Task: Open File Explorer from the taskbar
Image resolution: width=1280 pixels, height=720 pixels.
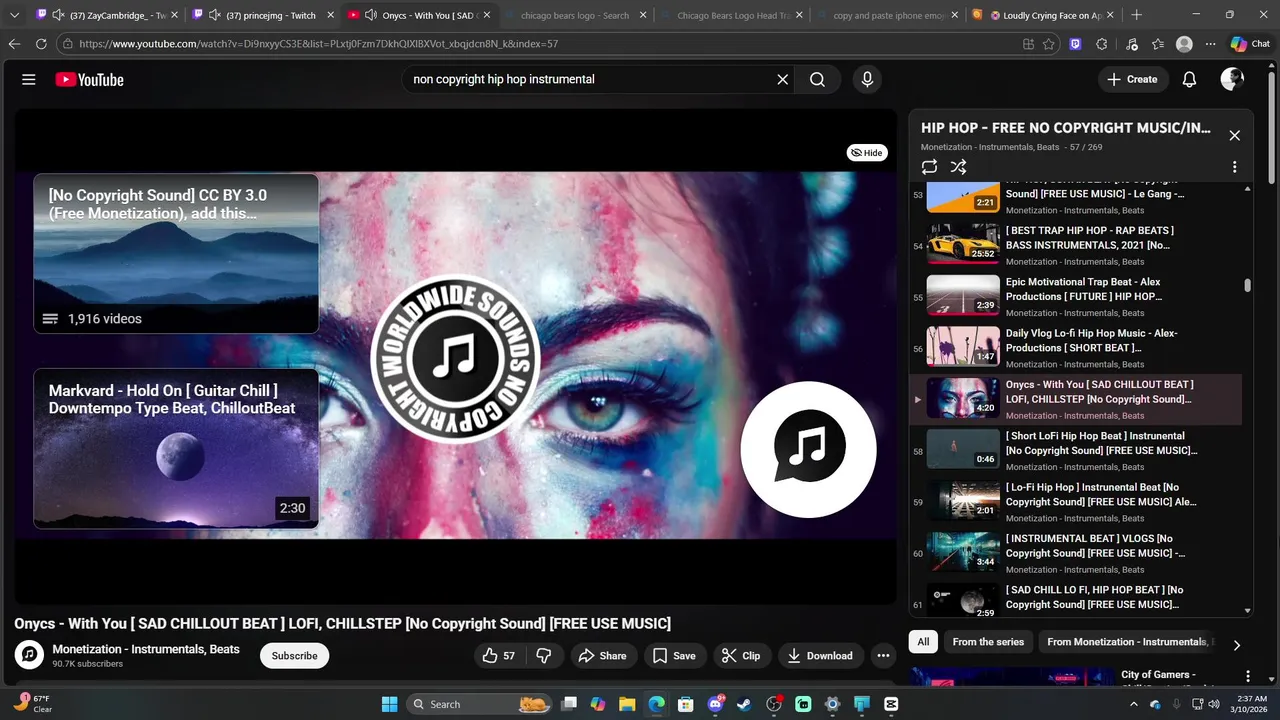Action: point(627,704)
